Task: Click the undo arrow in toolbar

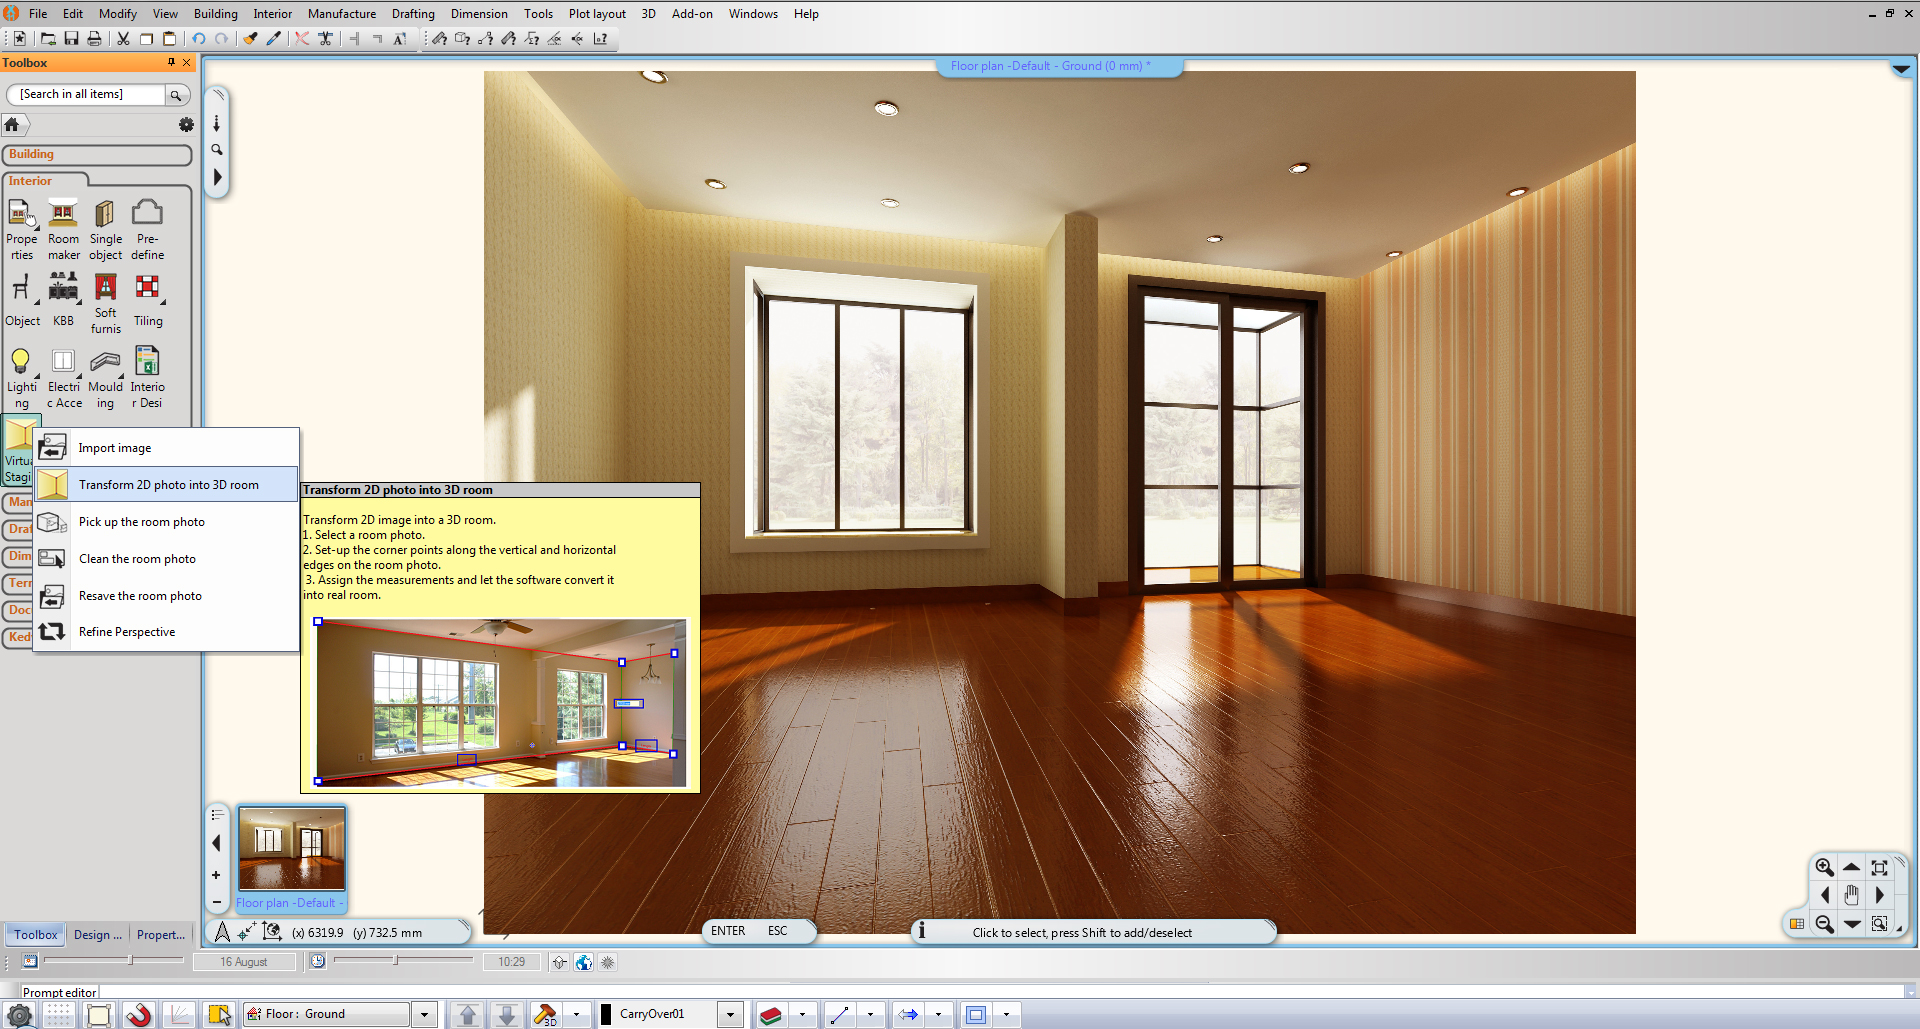Action: (x=199, y=39)
